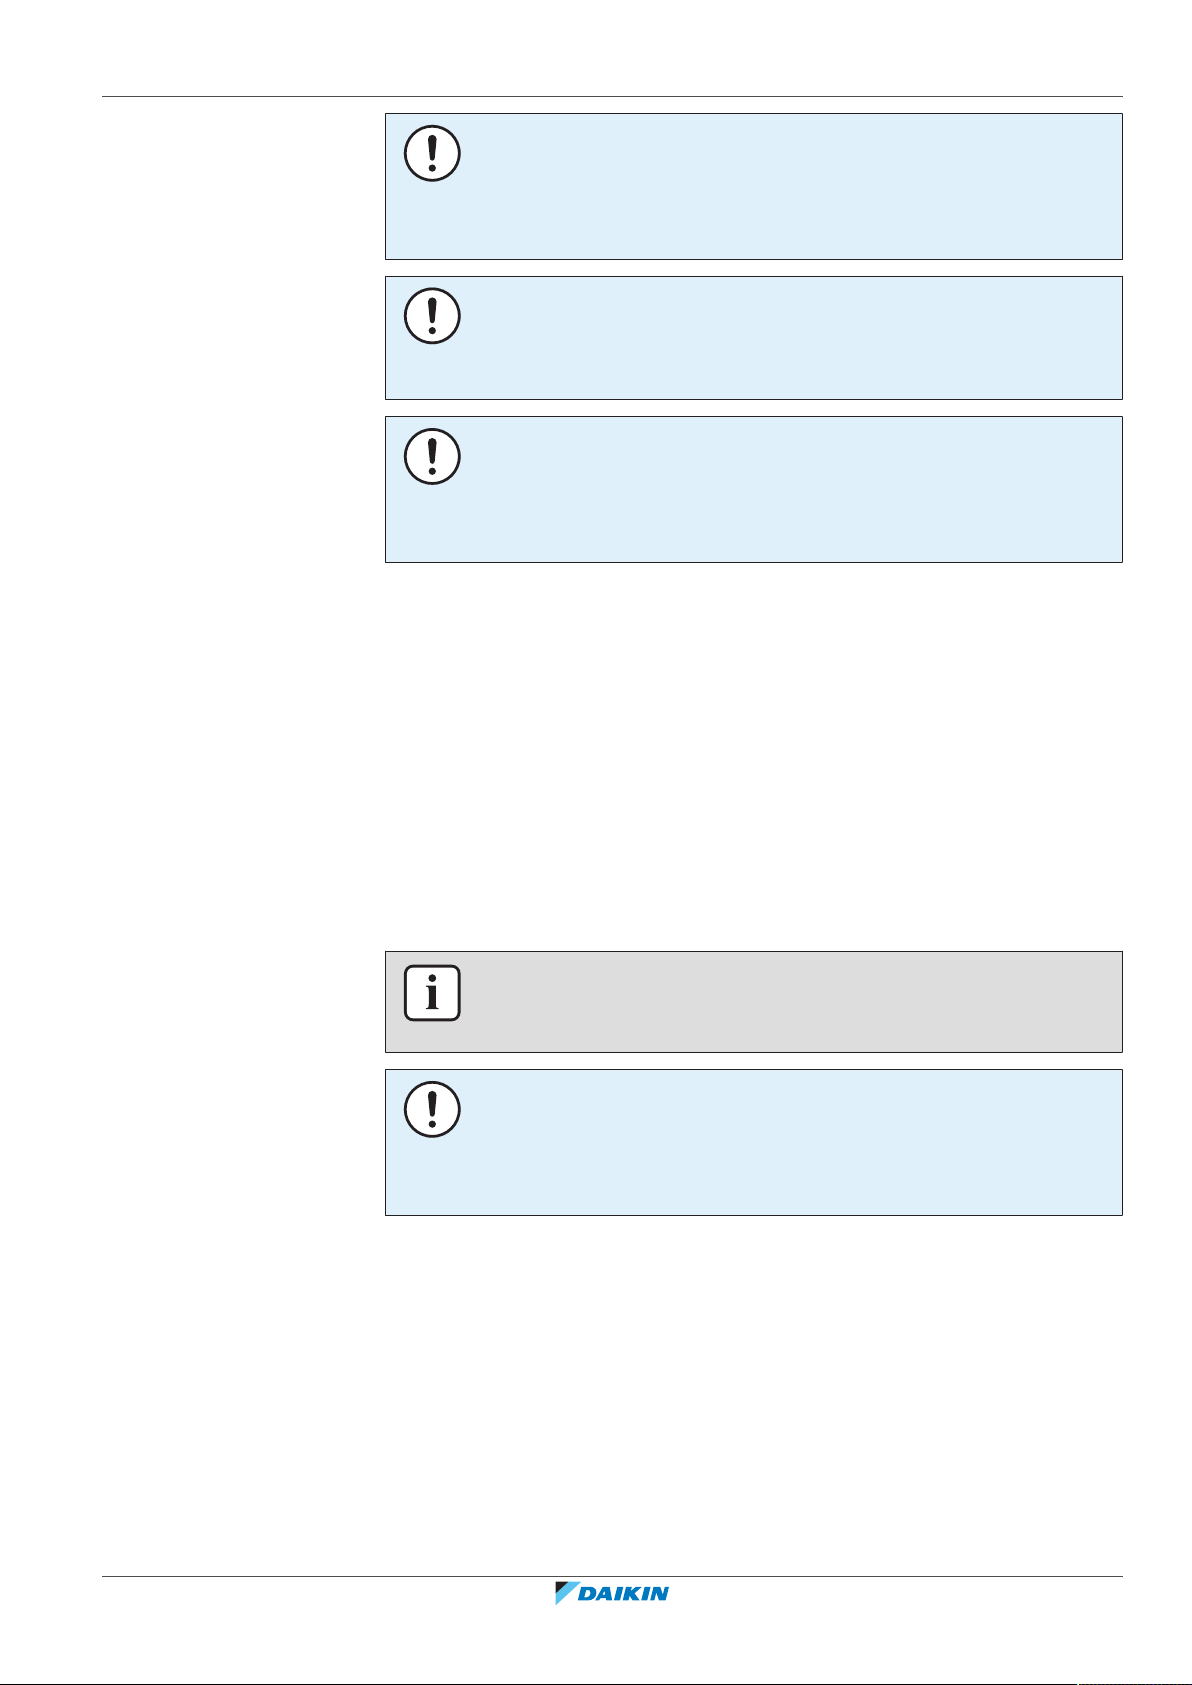This screenshot has height=1685, width=1192.
Task: Click the exclamation icon in the third blue notice
Action: coord(432,457)
